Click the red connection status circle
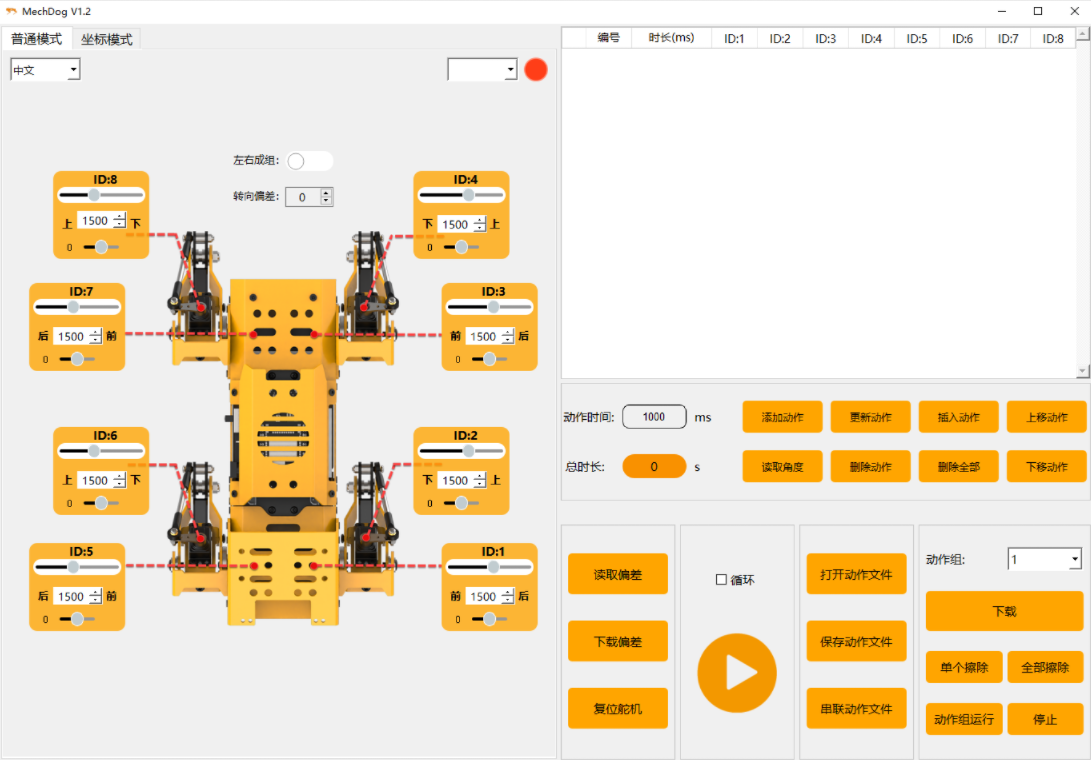 (x=536, y=70)
